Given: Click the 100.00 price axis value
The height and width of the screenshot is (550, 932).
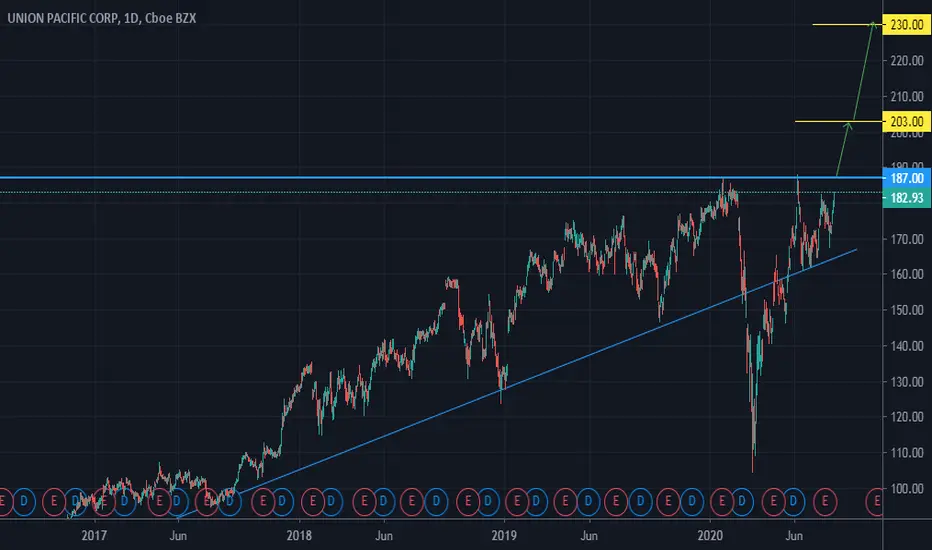Looking at the screenshot, I should coord(906,489).
